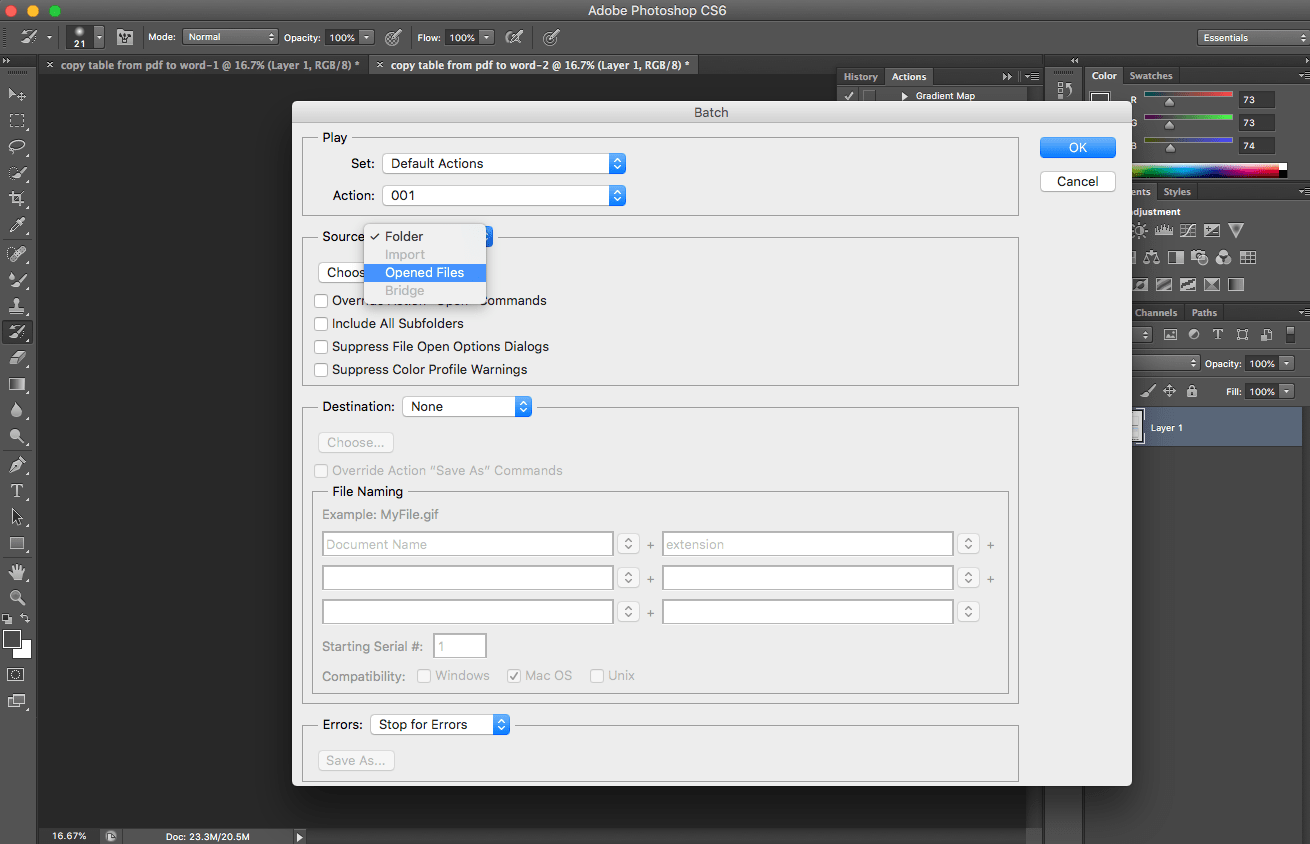This screenshot has width=1310, height=844.
Task: Open the Action dropdown showing 001
Action: tap(504, 195)
